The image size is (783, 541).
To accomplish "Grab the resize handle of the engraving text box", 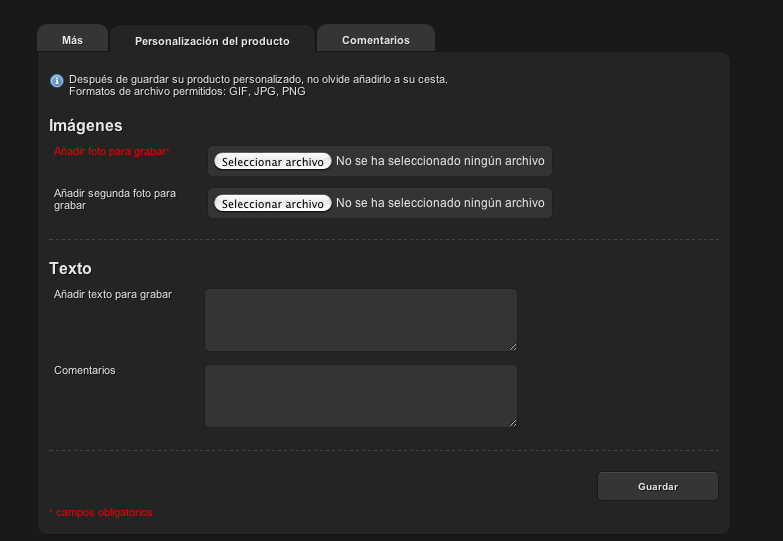I will (512, 346).
